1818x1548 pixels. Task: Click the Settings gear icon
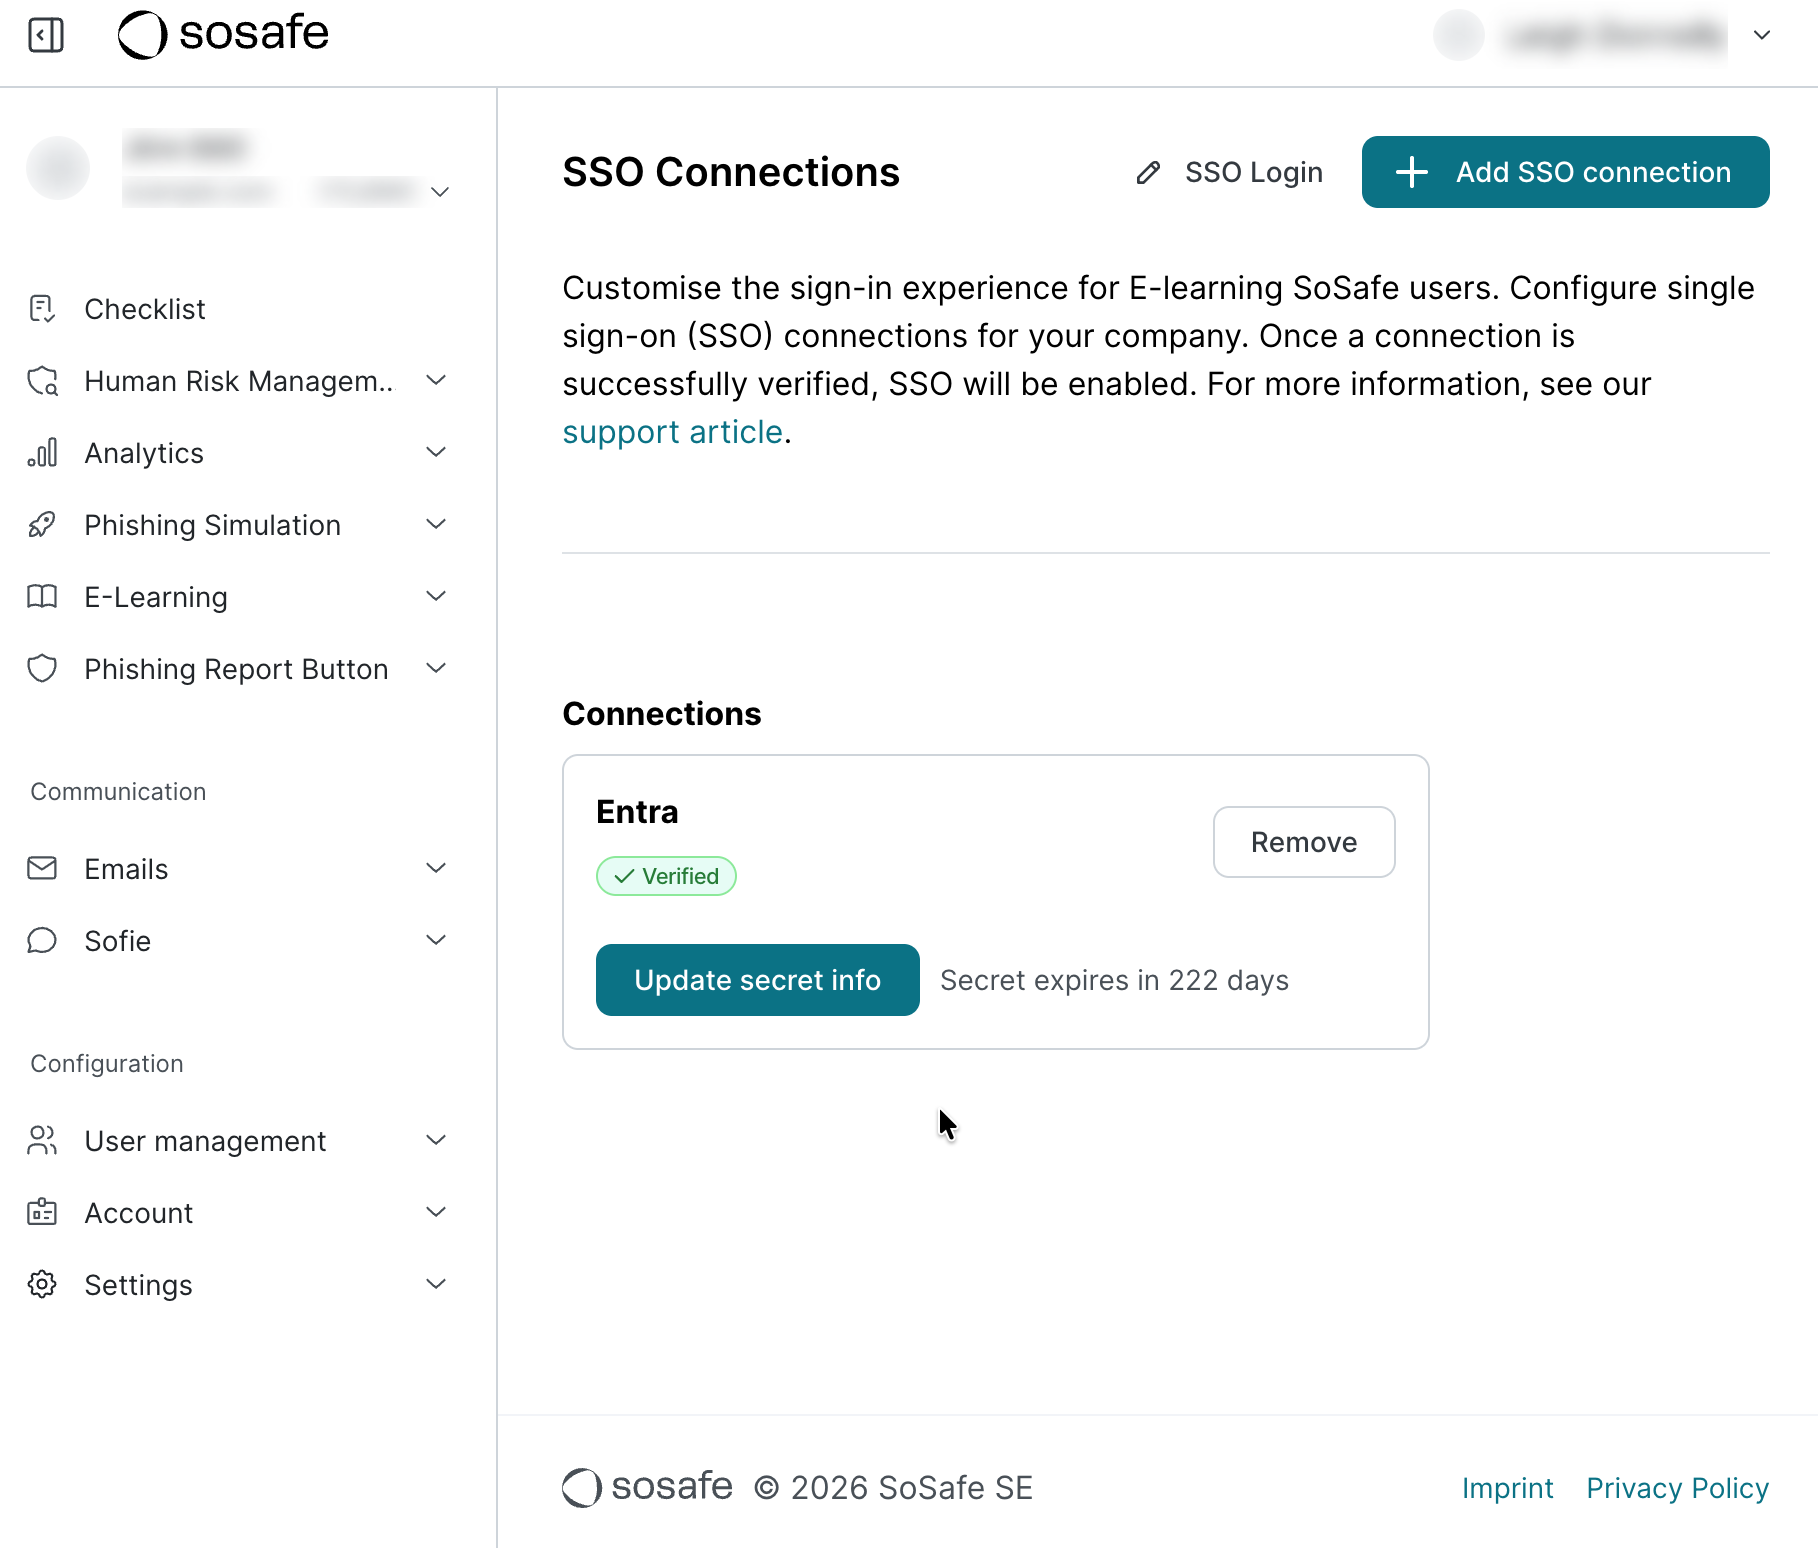[42, 1285]
